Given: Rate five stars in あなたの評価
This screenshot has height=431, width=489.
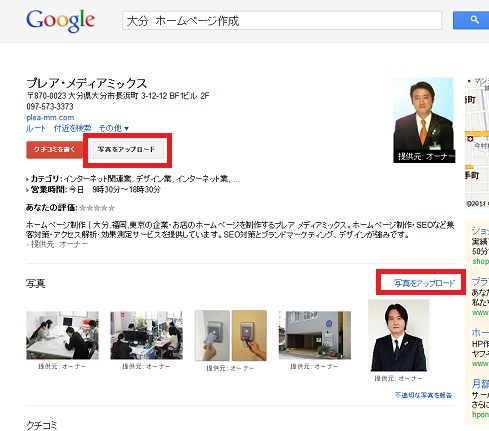Looking at the screenshot, I should (x=111, y=208).
